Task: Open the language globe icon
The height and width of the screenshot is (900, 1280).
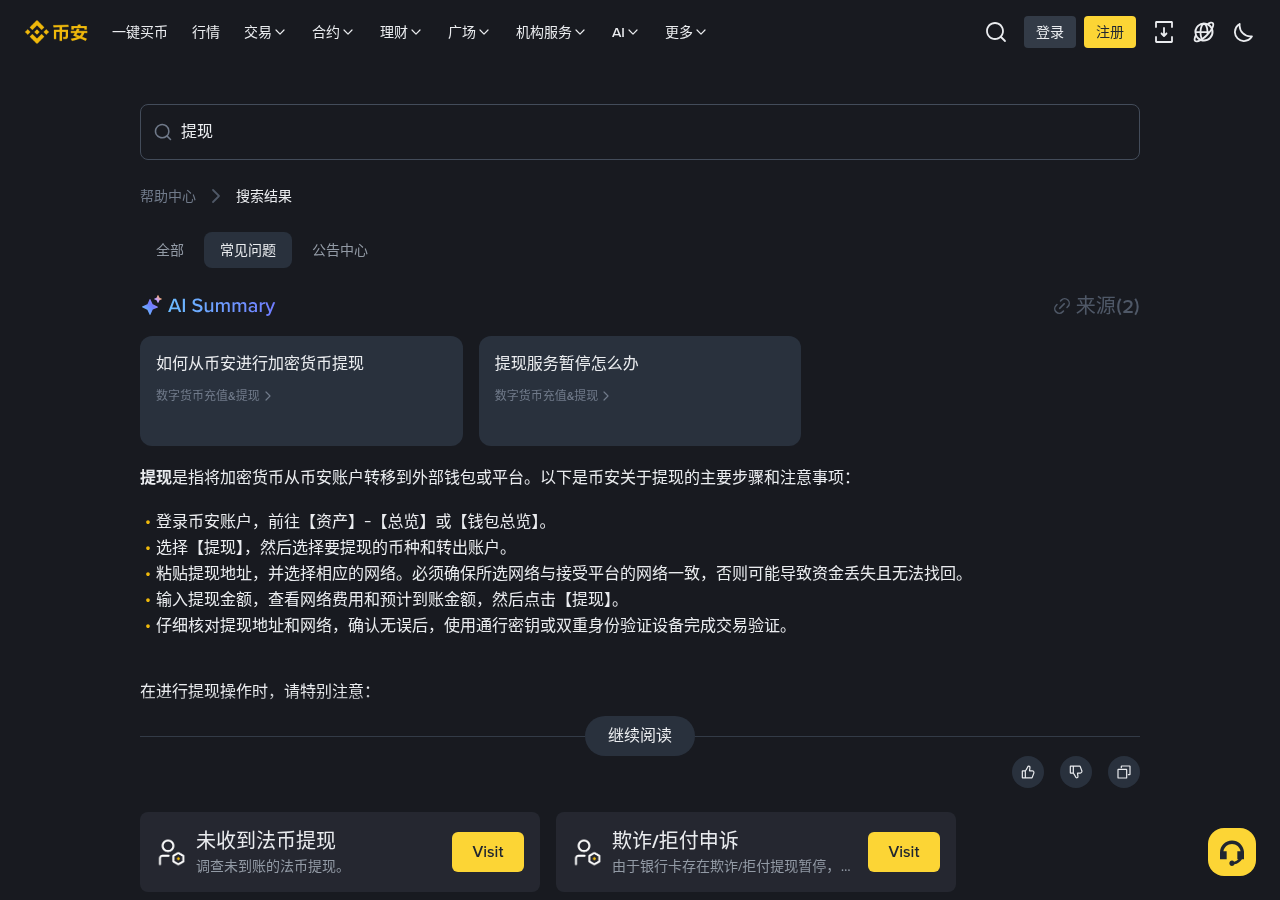Action: [x=1204, y=32]
